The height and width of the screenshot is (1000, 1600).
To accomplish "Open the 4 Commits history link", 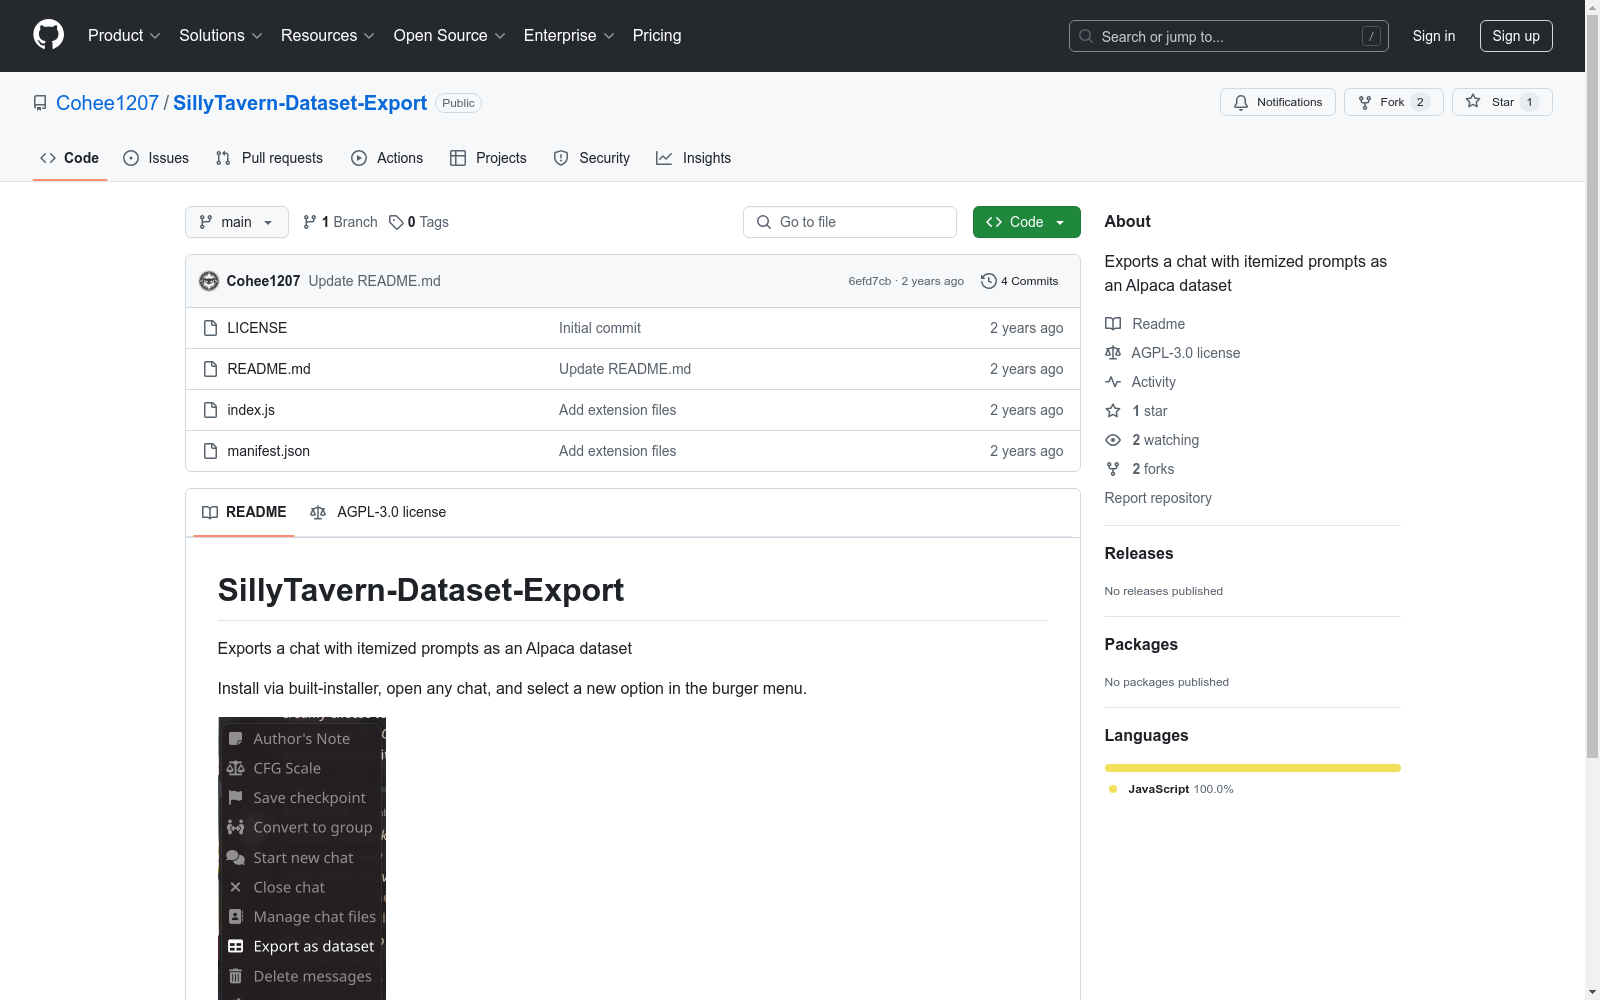I will click(x=1020, y=281).
